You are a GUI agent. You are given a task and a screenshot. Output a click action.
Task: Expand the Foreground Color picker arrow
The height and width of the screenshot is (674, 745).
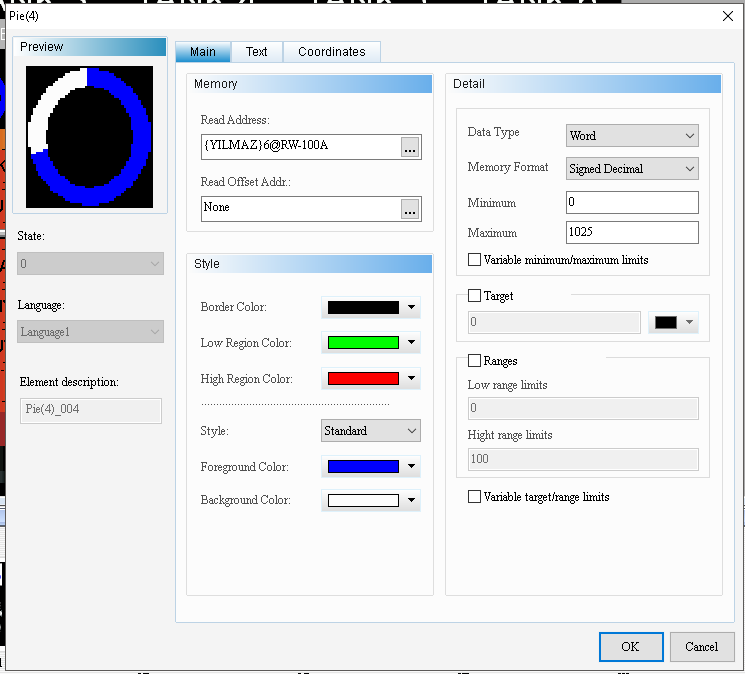click(x=411, y=466)
